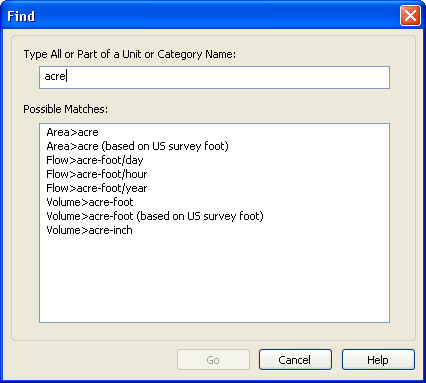
Task: Place cursor on 'acre' text in the search box
Action: pyautogui.click(x=55, y=76)
